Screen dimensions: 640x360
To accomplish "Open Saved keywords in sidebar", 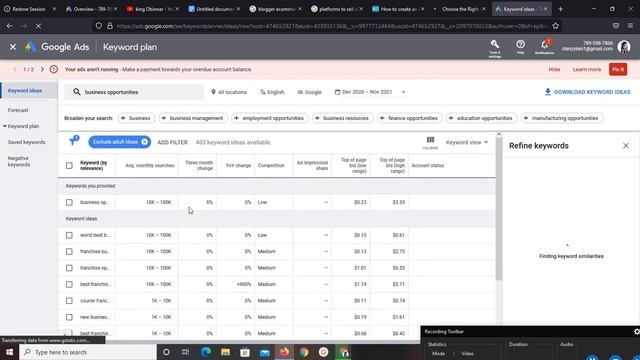I will 27,142.
